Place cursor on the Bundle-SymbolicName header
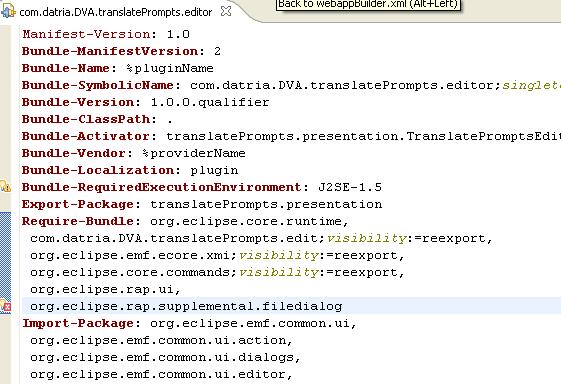This screenshot has height=384, width=561. (x=98, y=85)
